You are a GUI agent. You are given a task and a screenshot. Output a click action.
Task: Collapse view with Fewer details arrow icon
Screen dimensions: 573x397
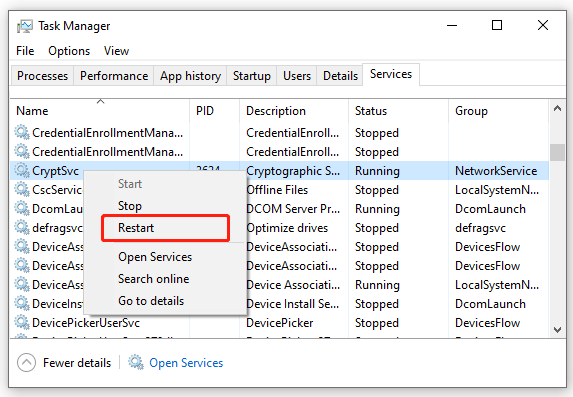[x=26, y=363]
